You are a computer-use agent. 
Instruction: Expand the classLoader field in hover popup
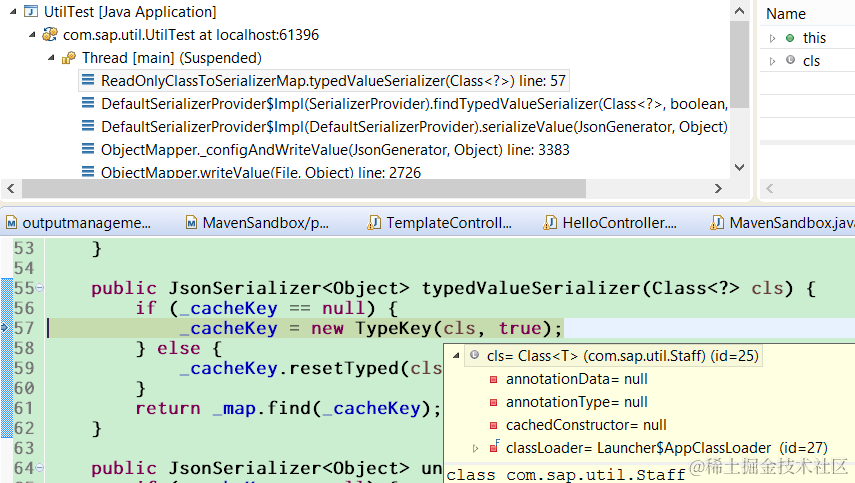click(x=475, y=448)
